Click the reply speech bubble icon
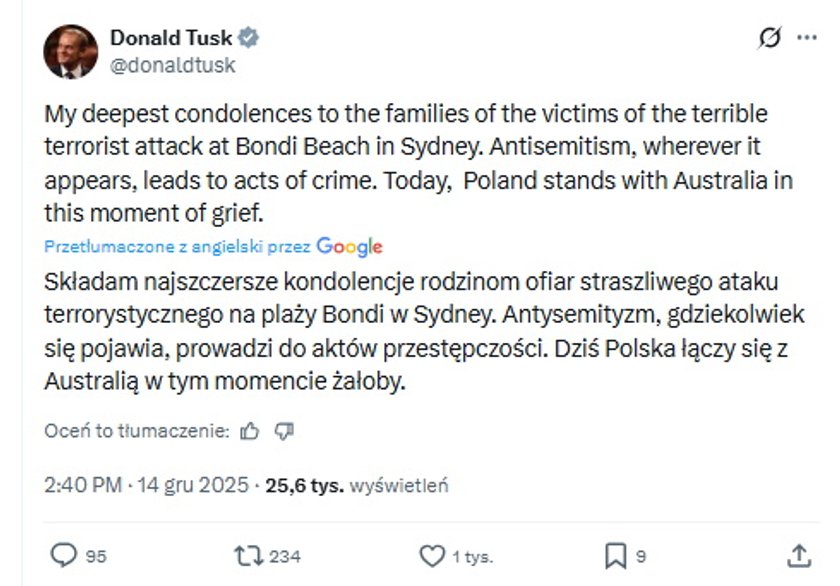This screenshot has height=586, width=840. [x=64, y=555]
